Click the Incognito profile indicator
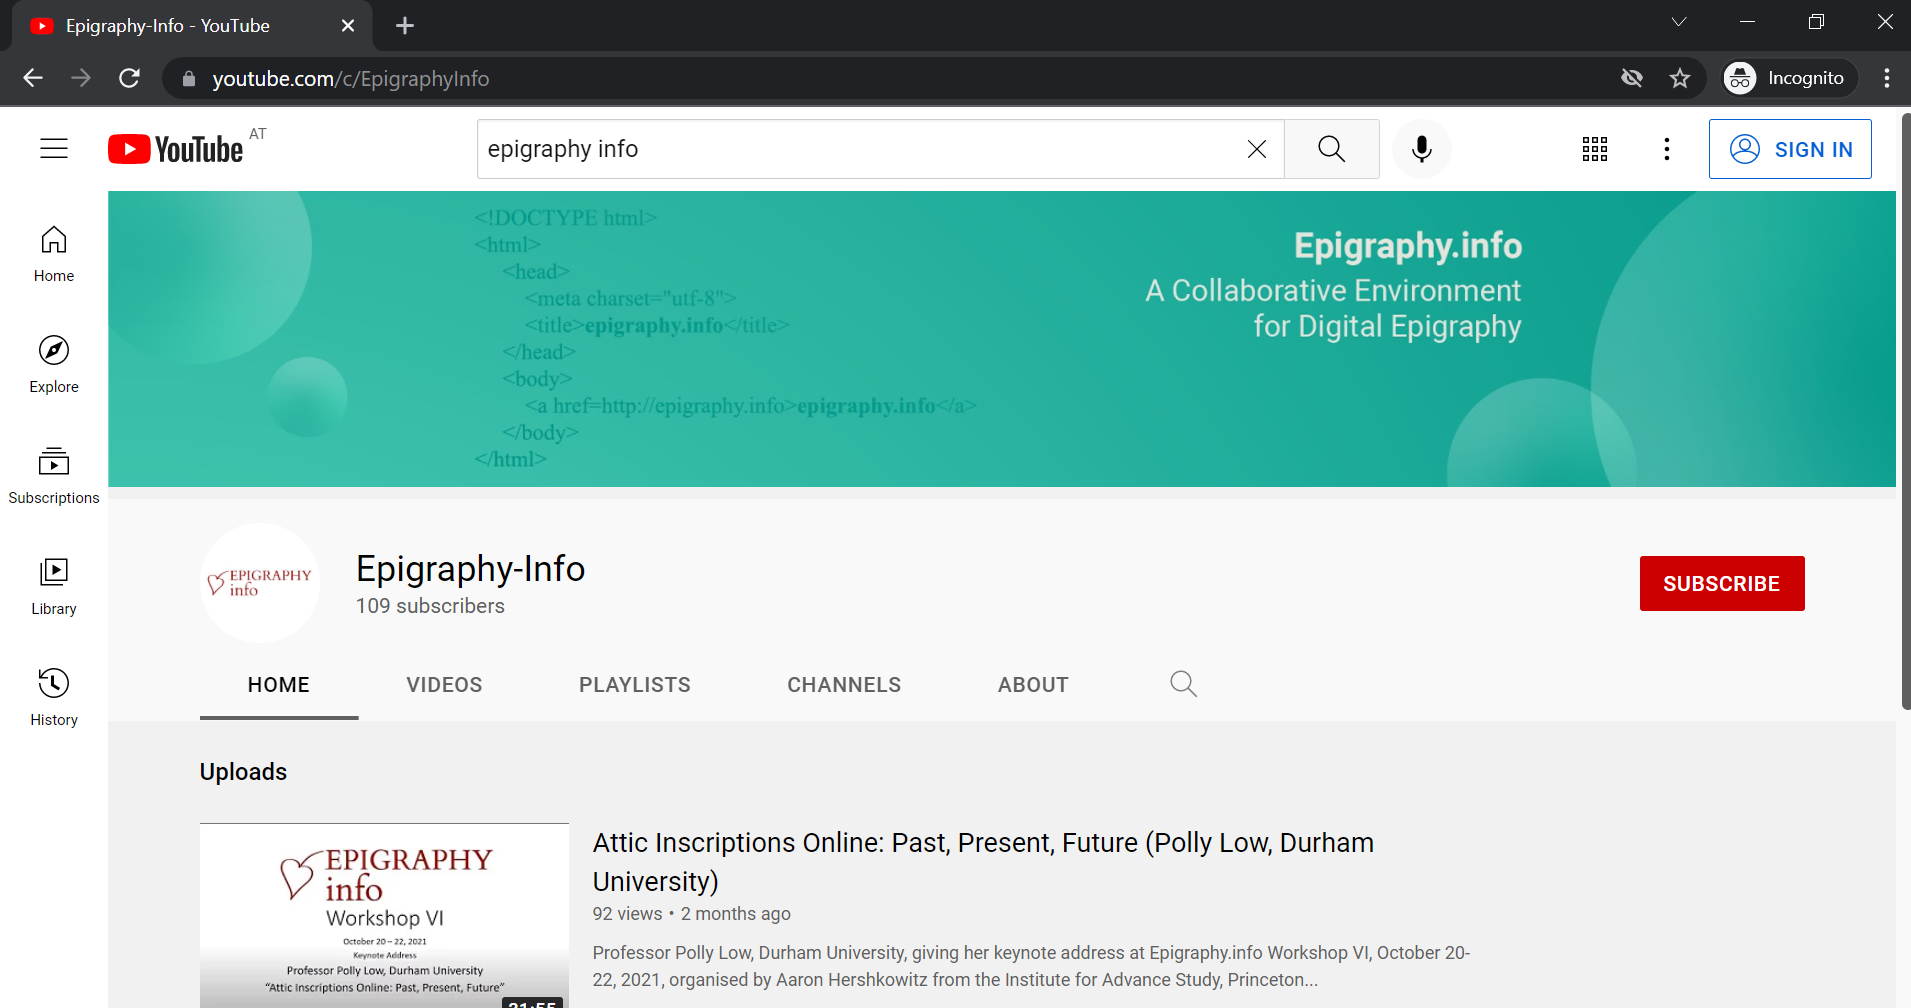Screen dimensions: 1911x1008 (x=1788, y=78)
